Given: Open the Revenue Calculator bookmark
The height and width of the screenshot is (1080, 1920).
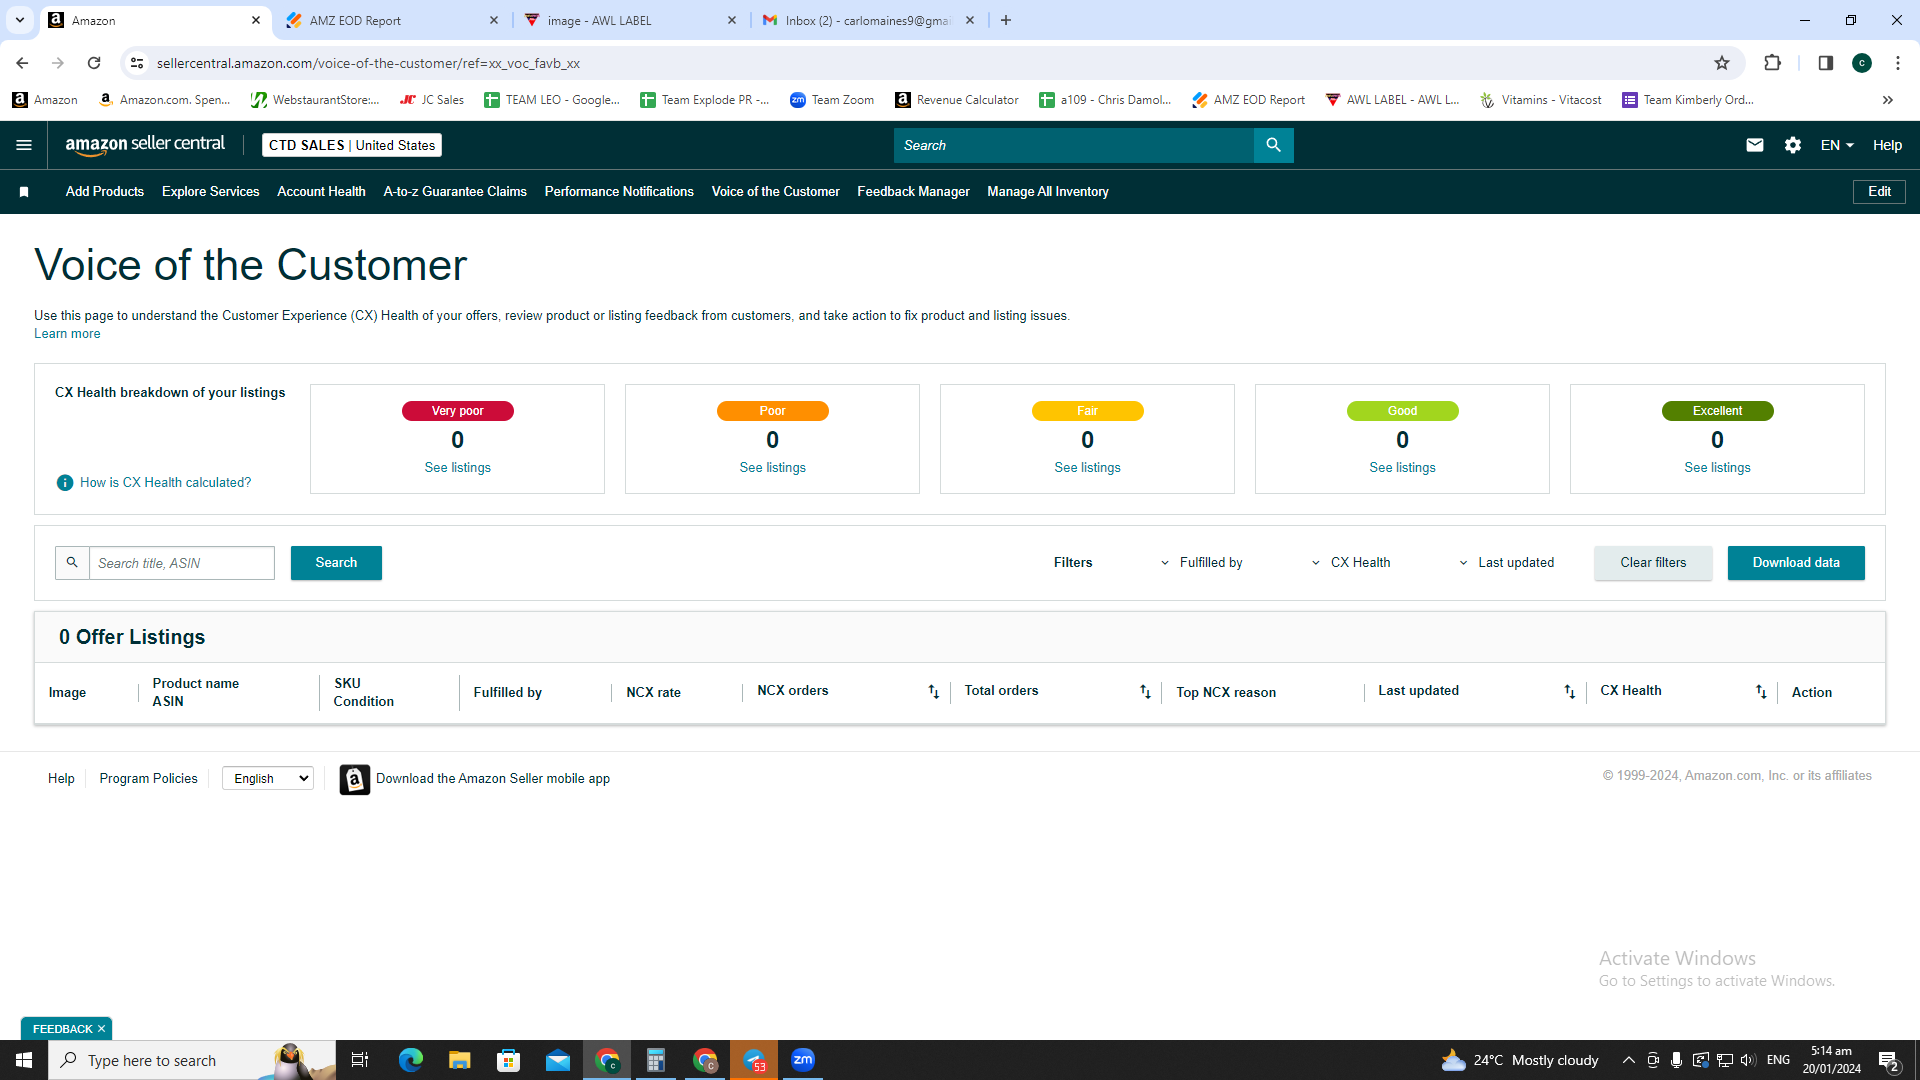Looking at the screenshot, I should pos(957,100).
